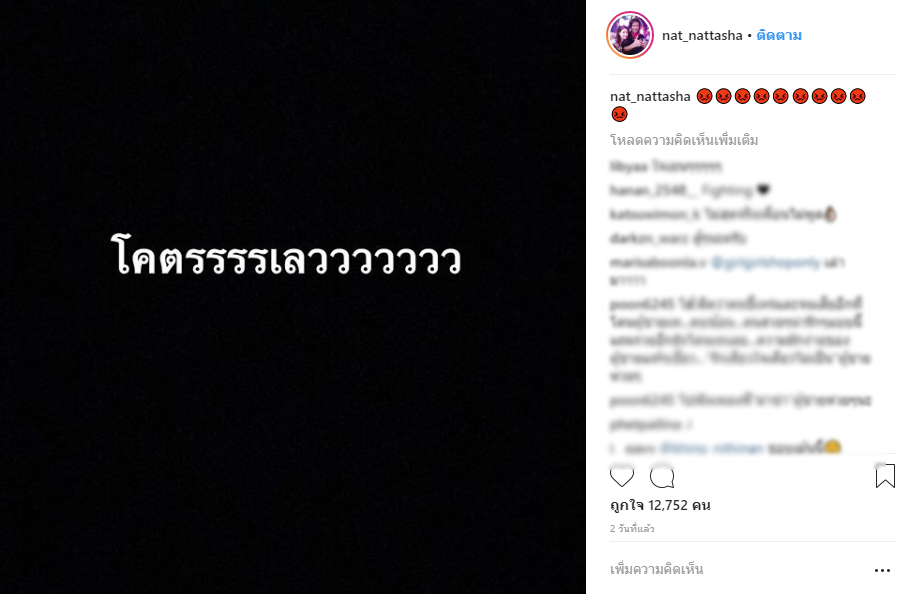Open the comment bubble icon
899x594 pixels.
click(662, 477)
